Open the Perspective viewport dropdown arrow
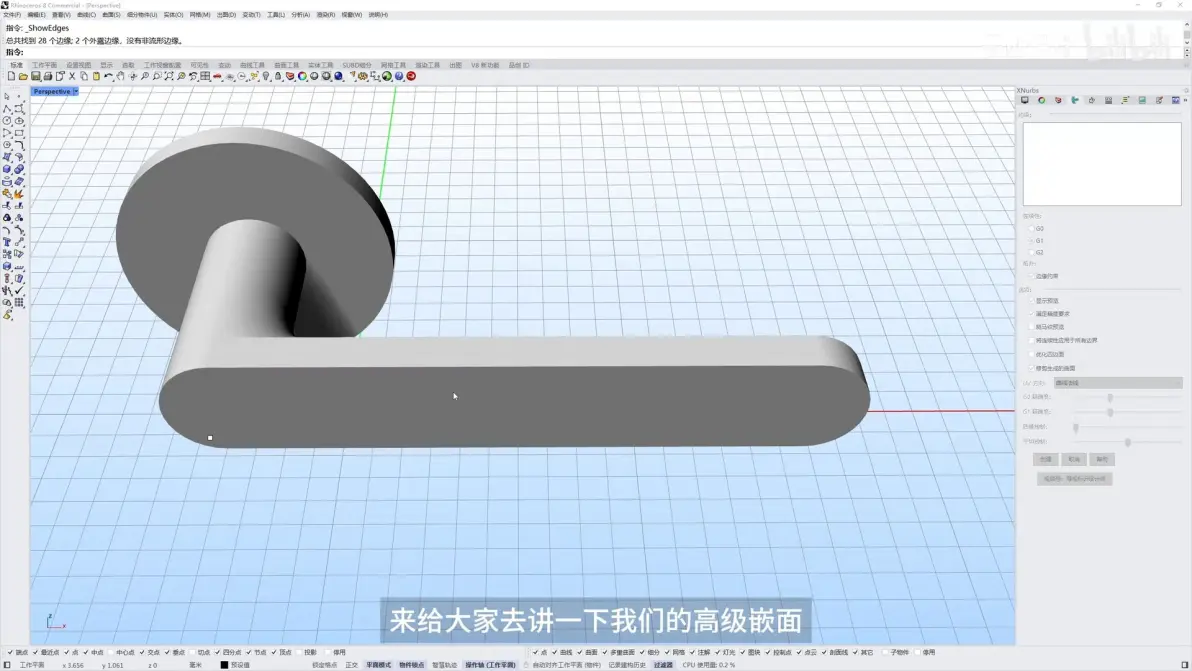The image size is (1192, 671). [75, 92]
